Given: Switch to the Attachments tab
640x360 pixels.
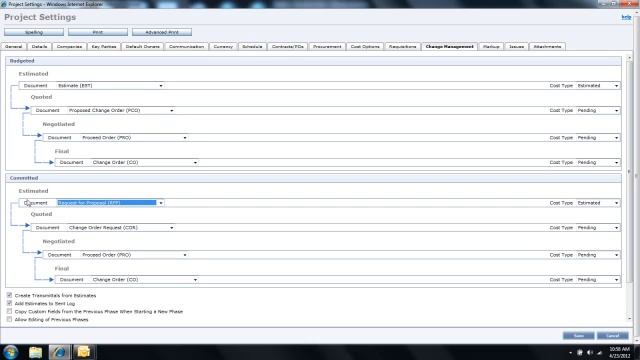Looking at the screenshot, I should point(547,47).
